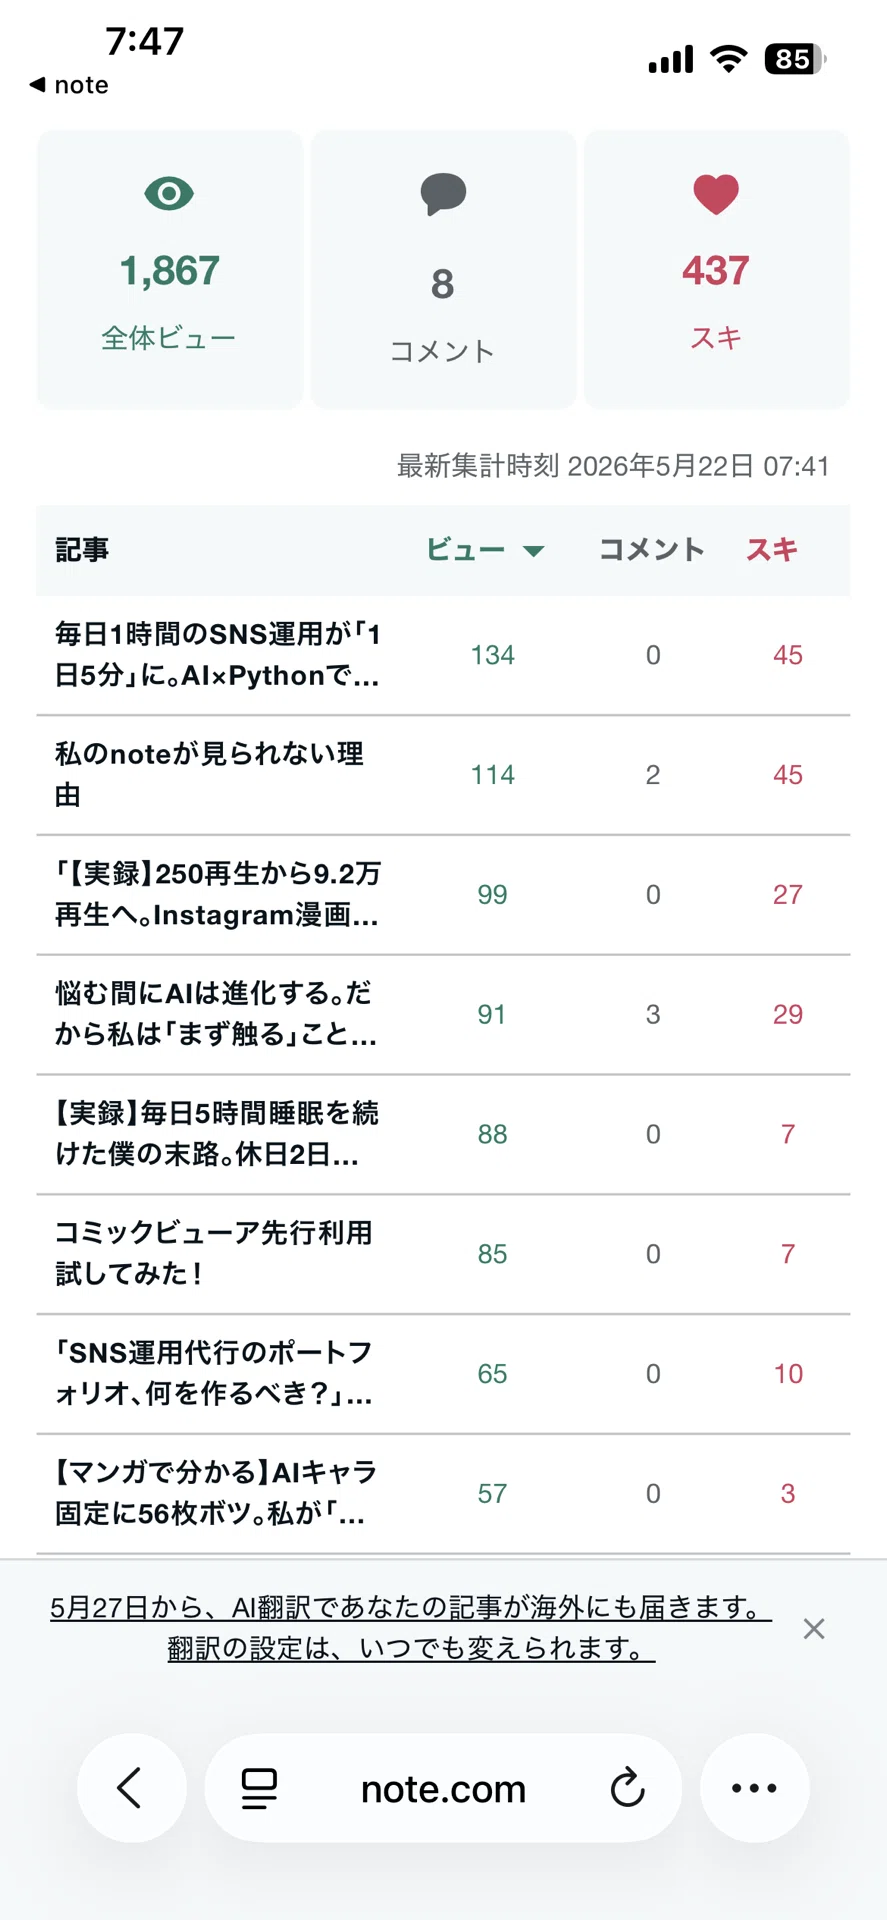Tap the speech bubble comment icon
887x1920 pixels.
(443, 194)
